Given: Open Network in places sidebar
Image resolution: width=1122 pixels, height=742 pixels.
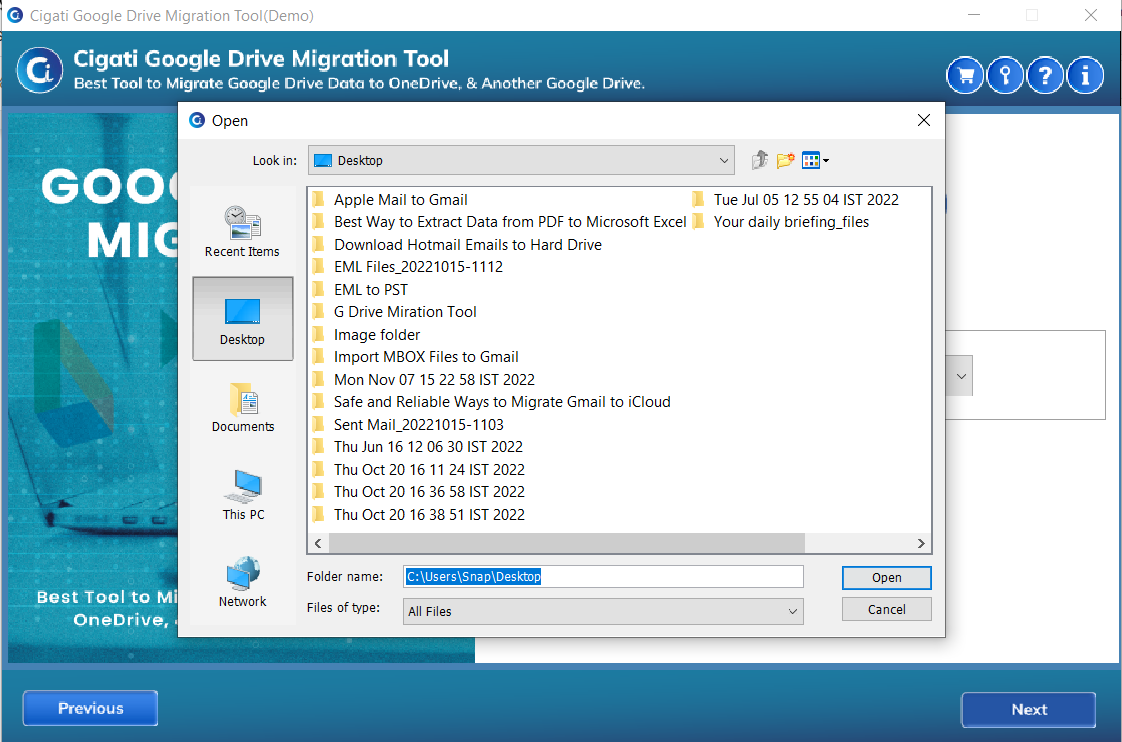Looking at the screenshot, I should (x=243, y=582).
